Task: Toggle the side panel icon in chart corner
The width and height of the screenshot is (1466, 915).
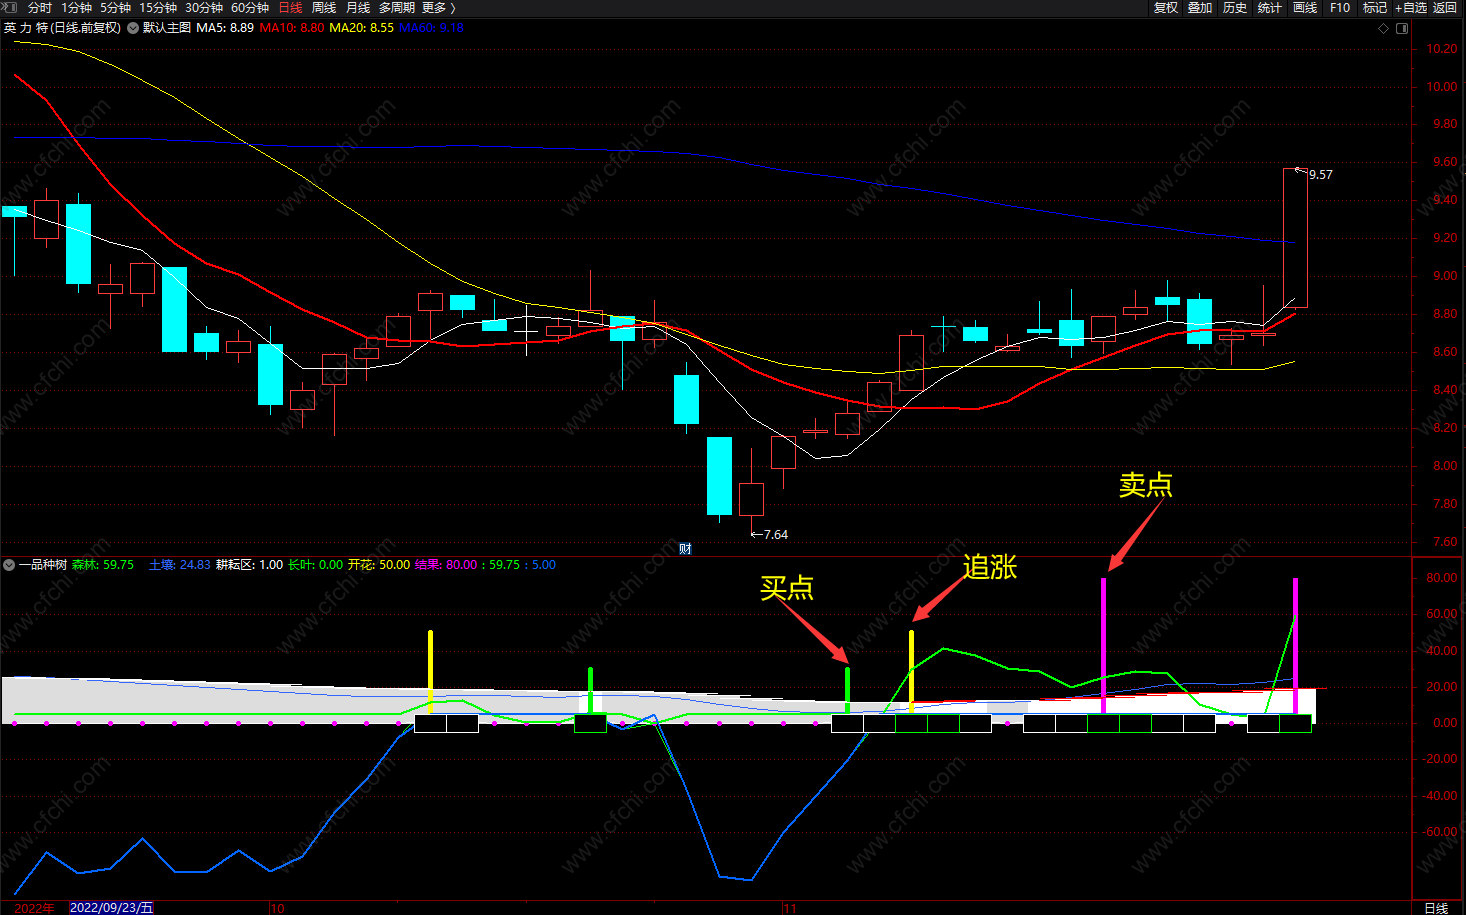Action: 1402,28
